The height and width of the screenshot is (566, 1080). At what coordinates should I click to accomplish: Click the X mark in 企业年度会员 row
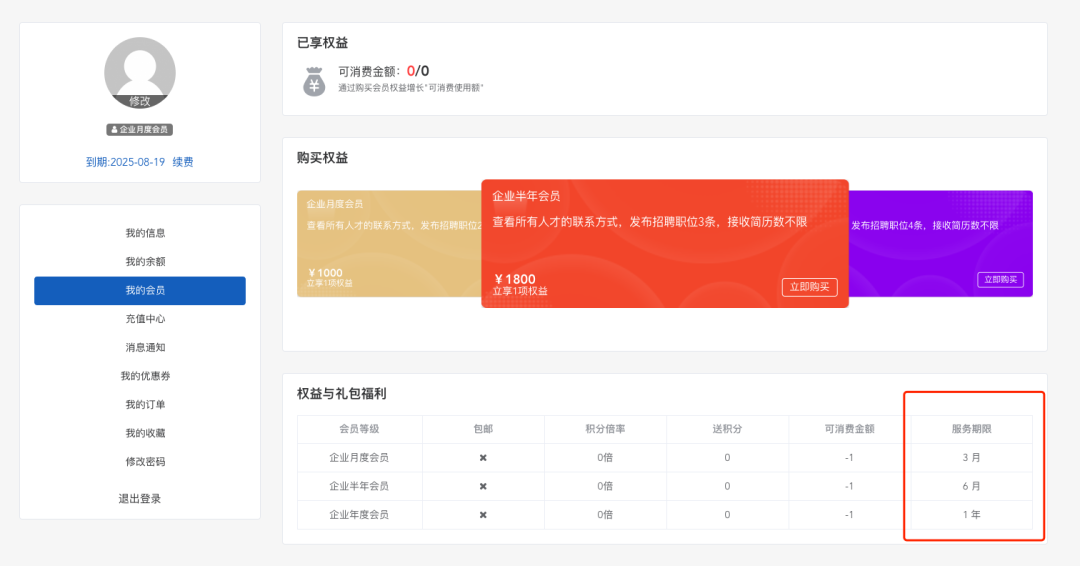[x=483, y=515]
